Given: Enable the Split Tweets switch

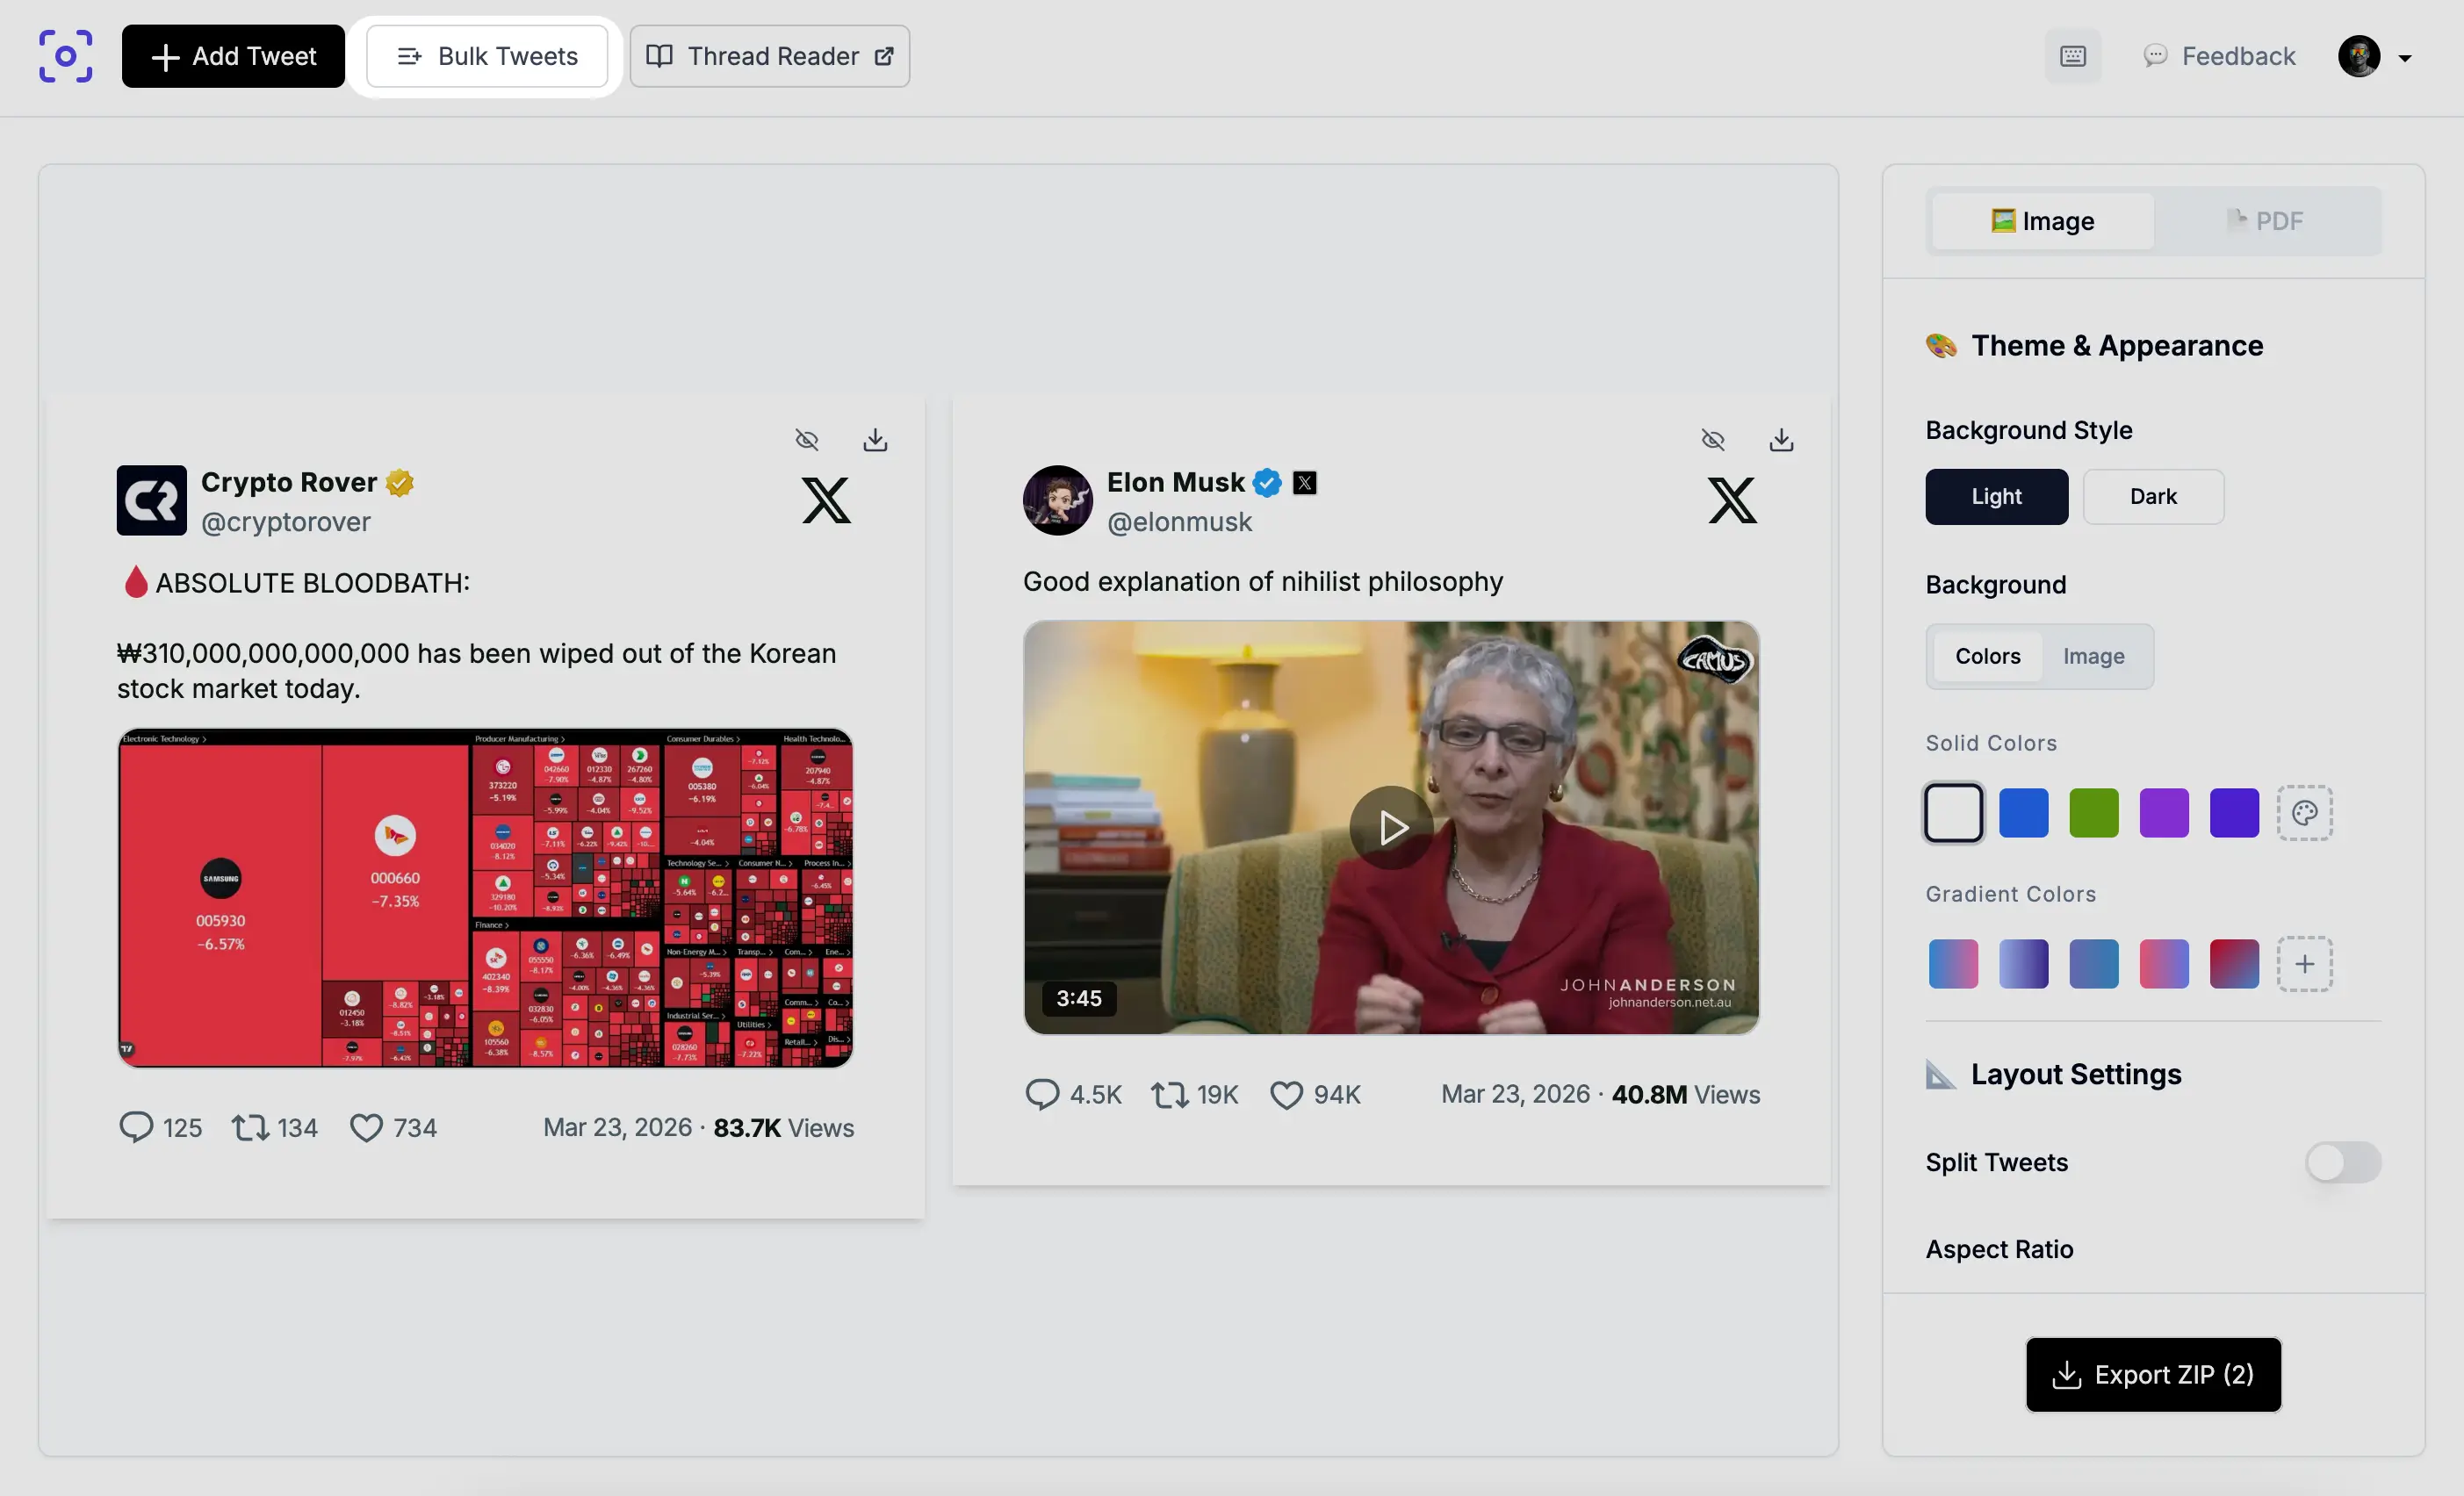Looking at the screenshot, I should (2342, 1162).
